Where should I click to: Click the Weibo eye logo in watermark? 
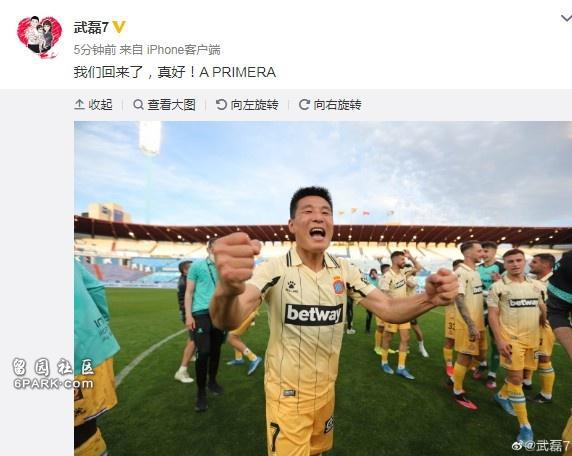click(517, 446)
